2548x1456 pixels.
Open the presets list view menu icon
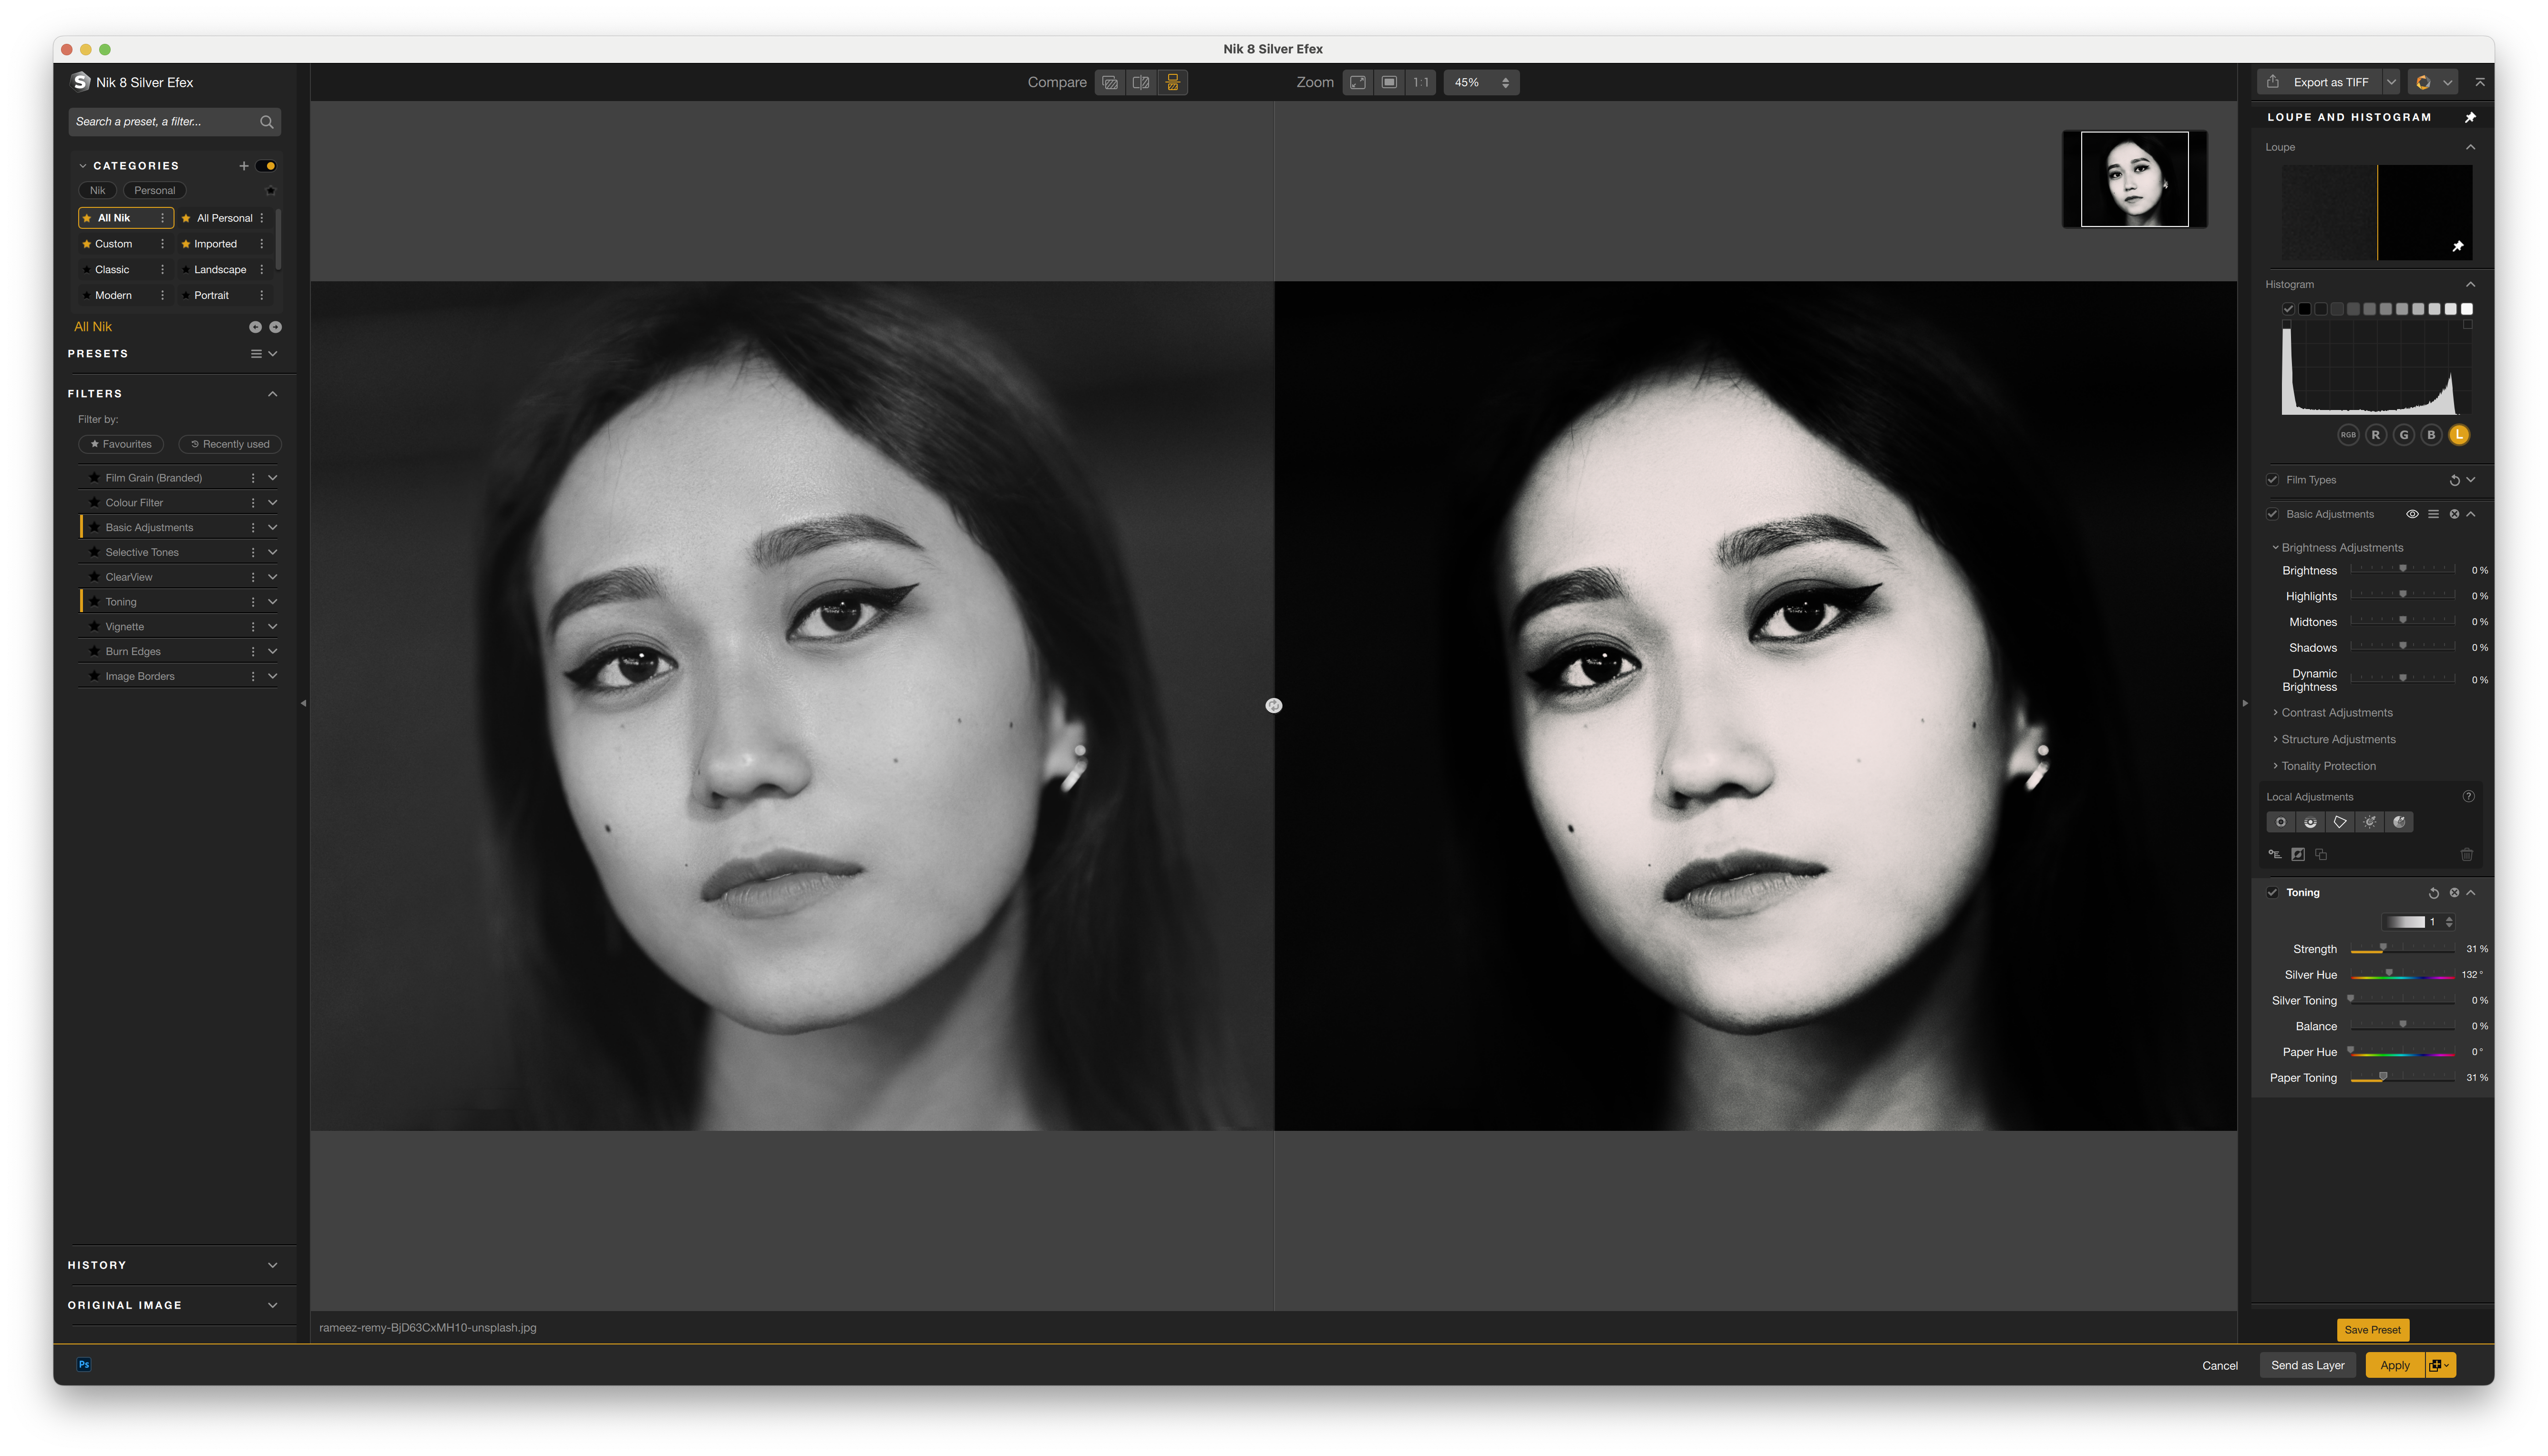click(x=256, y=354)
